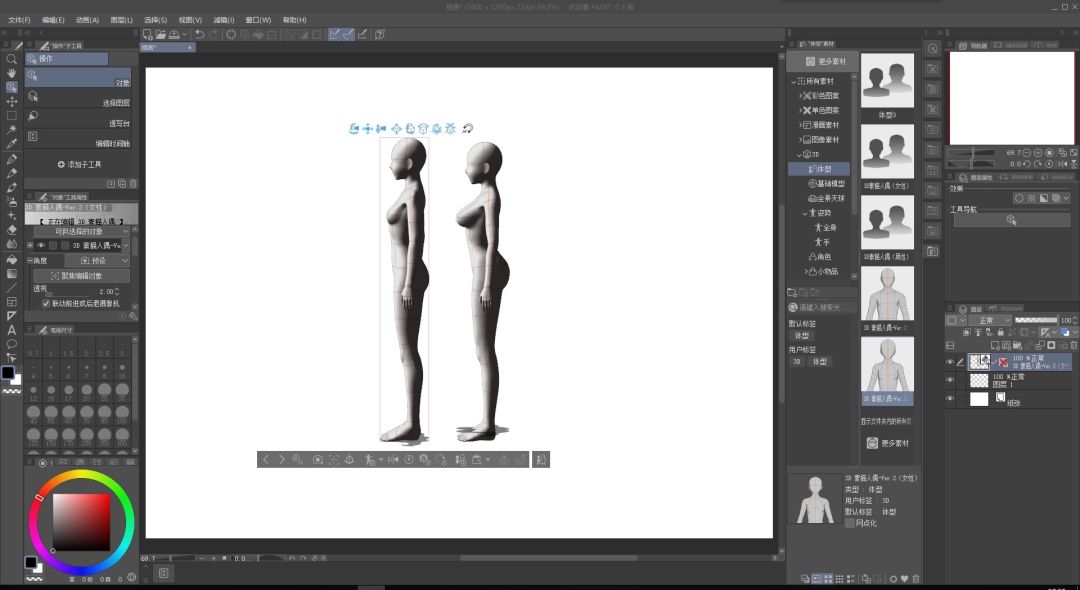
Task: Open the 图层(L) menu
Action: click(x=122, y=20)
